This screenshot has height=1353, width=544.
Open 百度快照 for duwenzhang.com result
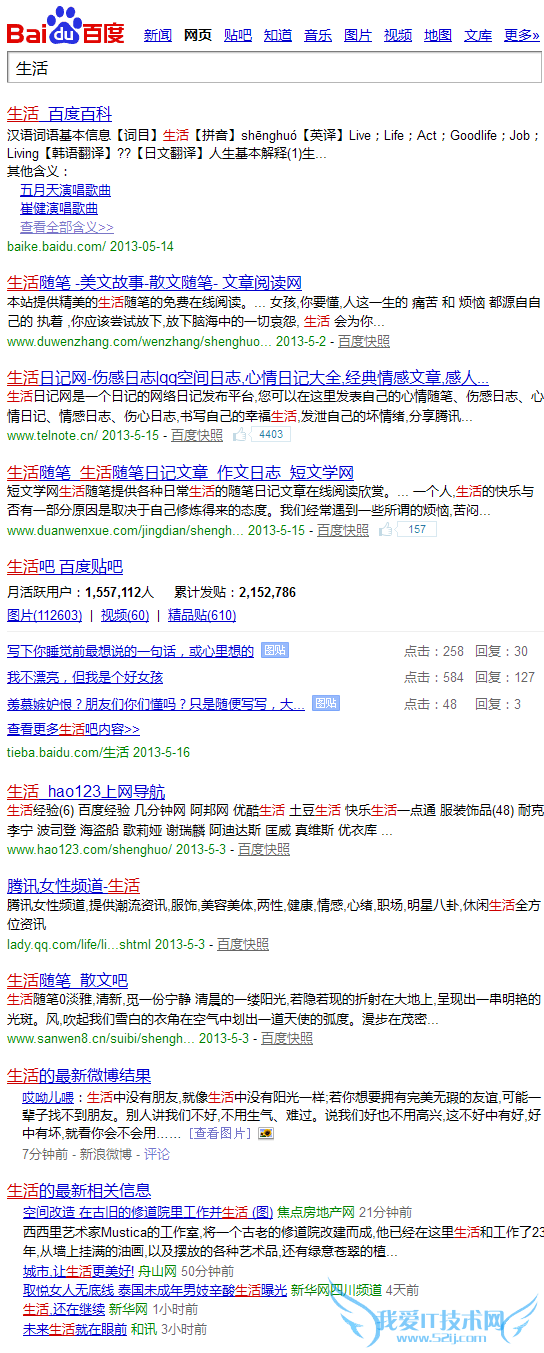(364, 341)
